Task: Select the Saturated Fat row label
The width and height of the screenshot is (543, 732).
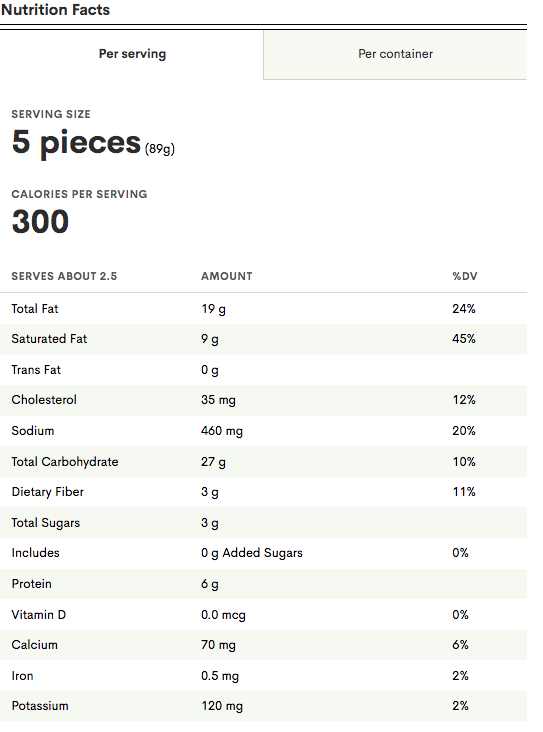Action: pyautogui.click(x=49, y=339)
